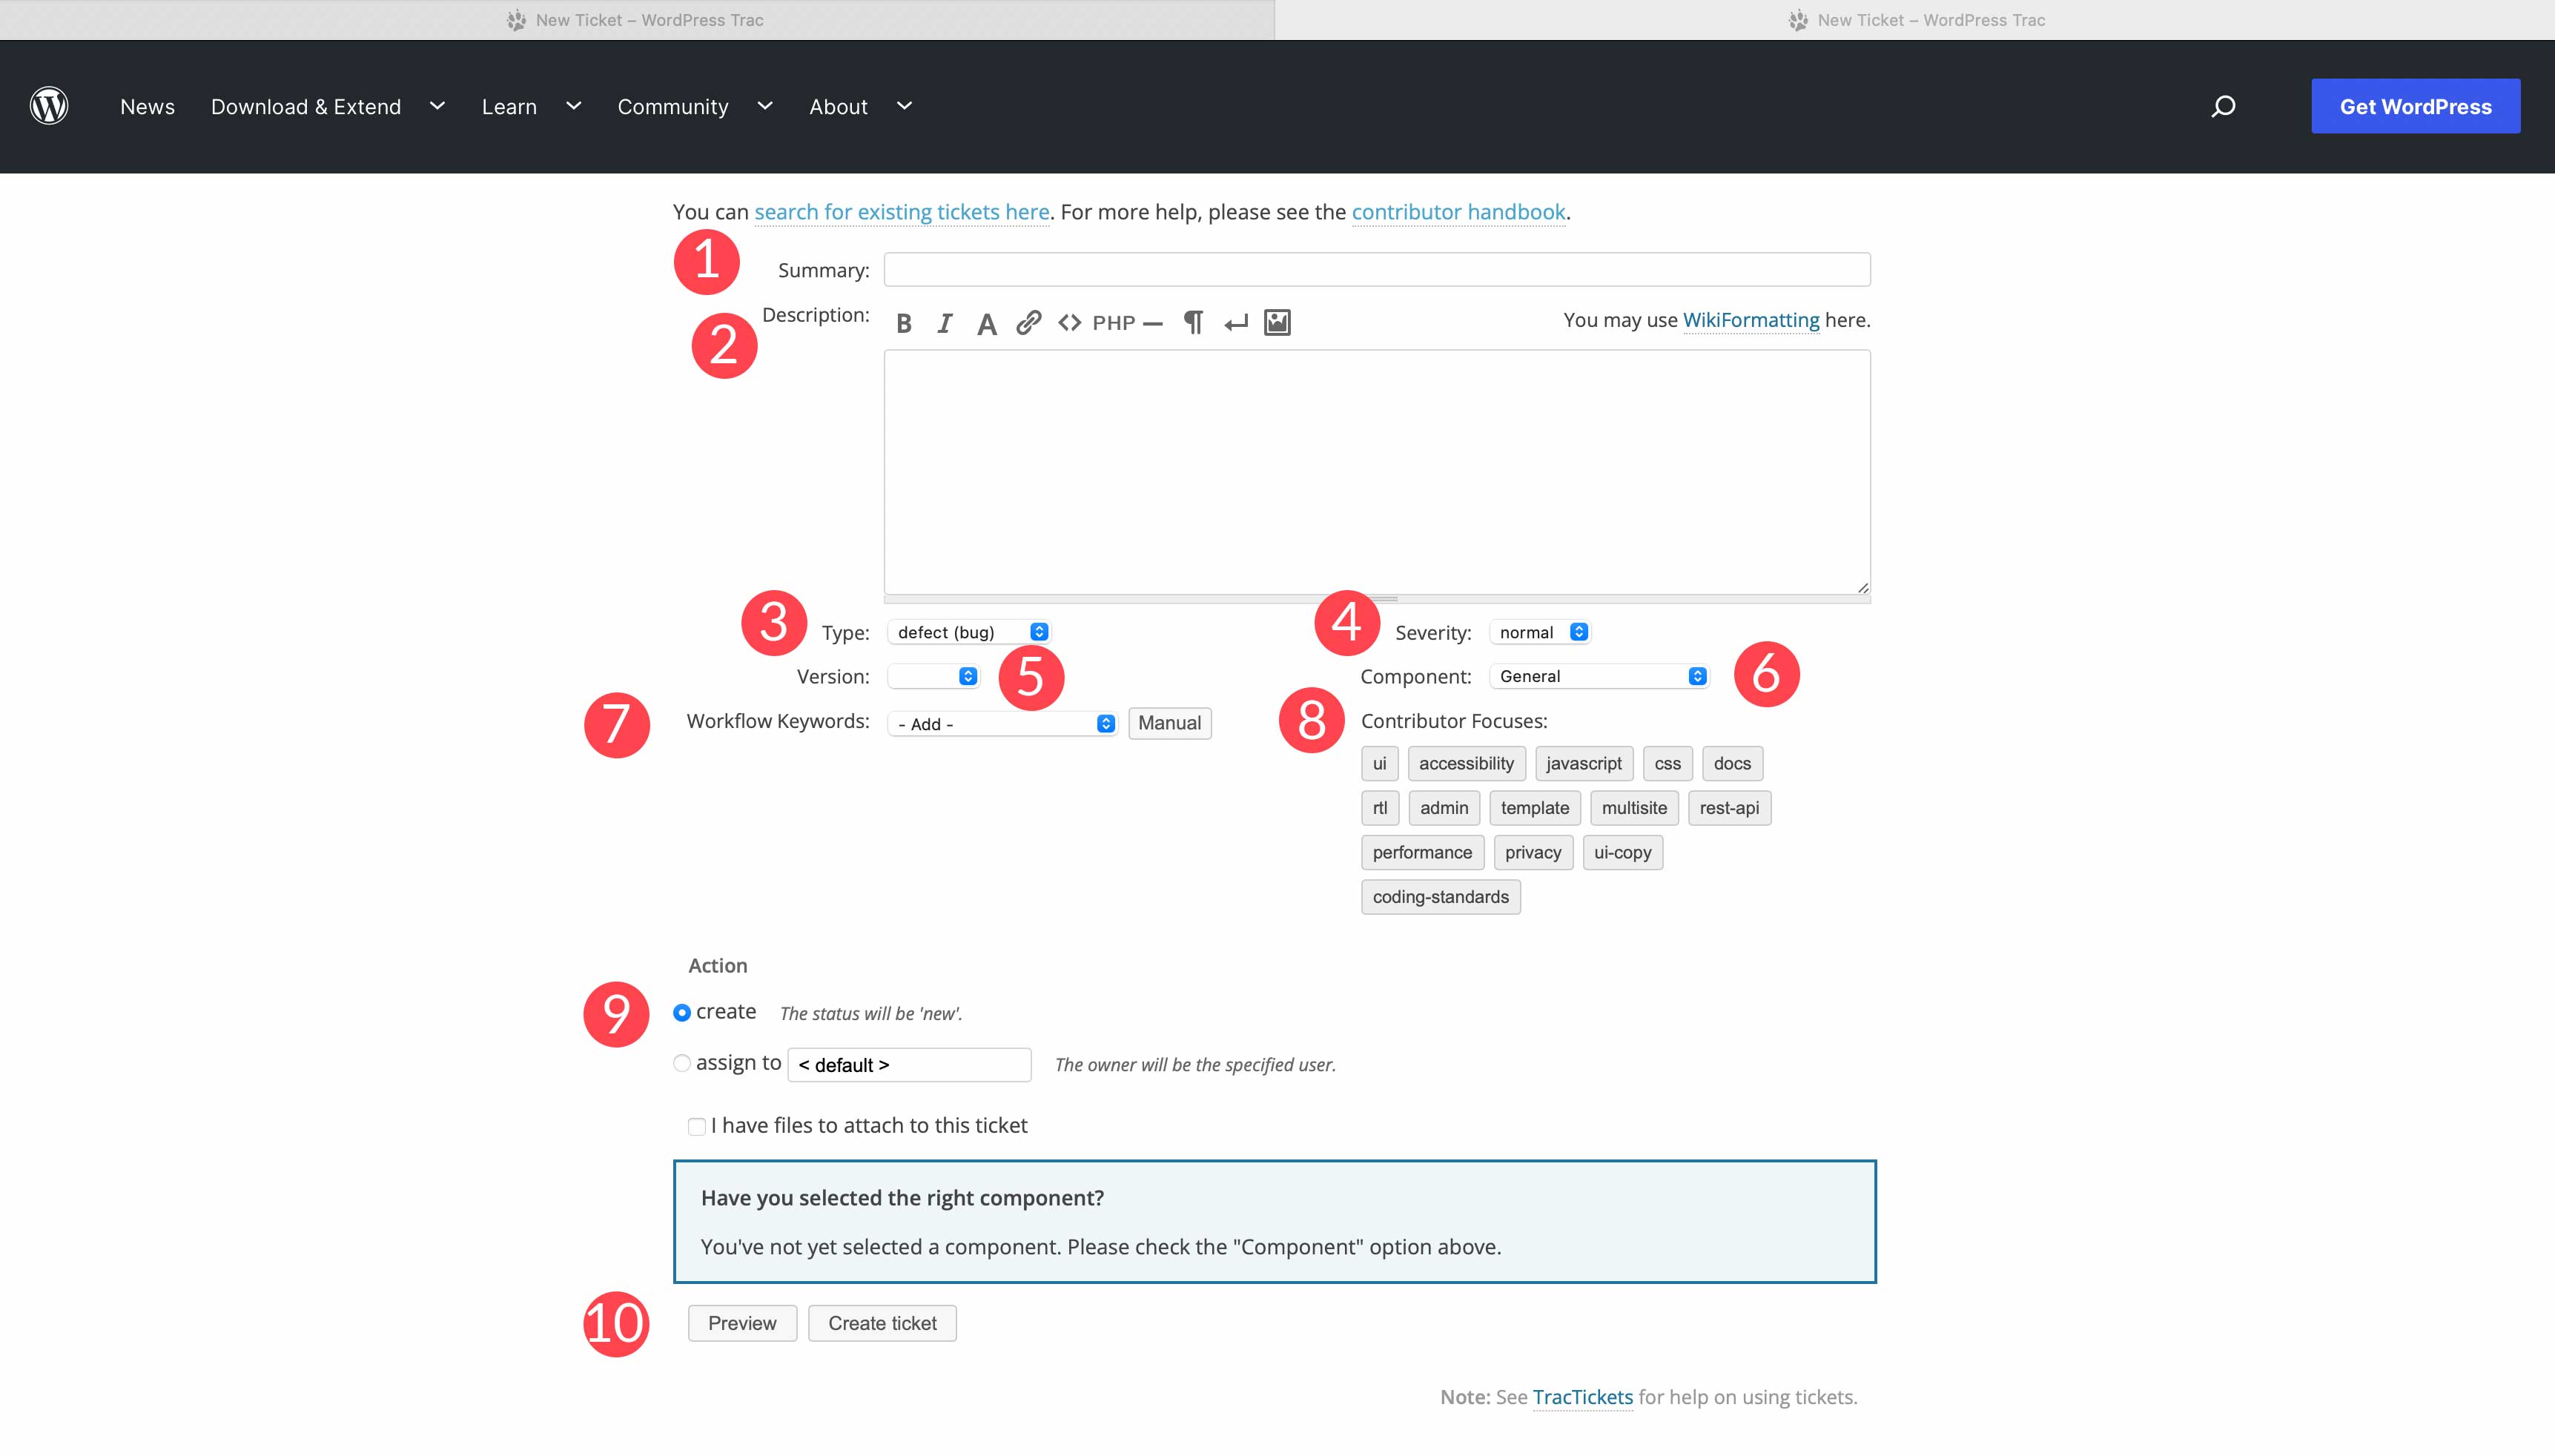Click the 'search for existing tickets here' link

pyautogui.click(x=902, y=211)
